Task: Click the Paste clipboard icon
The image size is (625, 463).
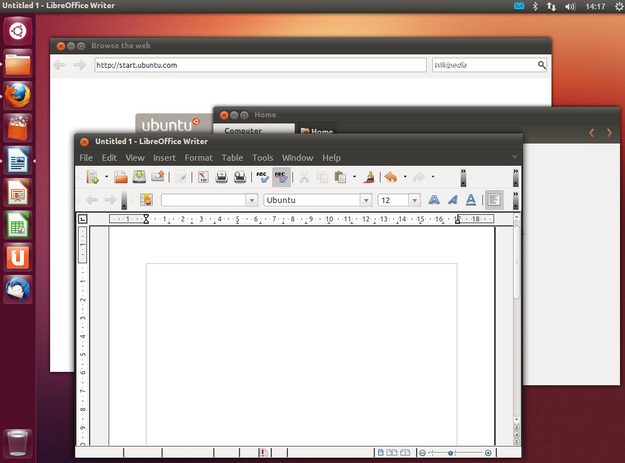Action: pyautogui.click(x=340, y=177)
